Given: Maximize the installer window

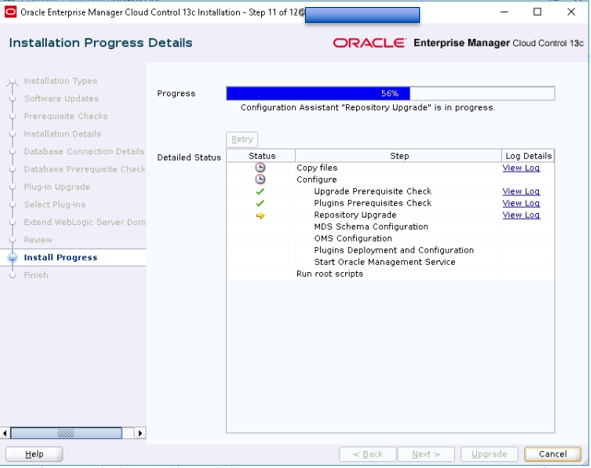Looking at the screenshot, I should click(x=537, y=12).
